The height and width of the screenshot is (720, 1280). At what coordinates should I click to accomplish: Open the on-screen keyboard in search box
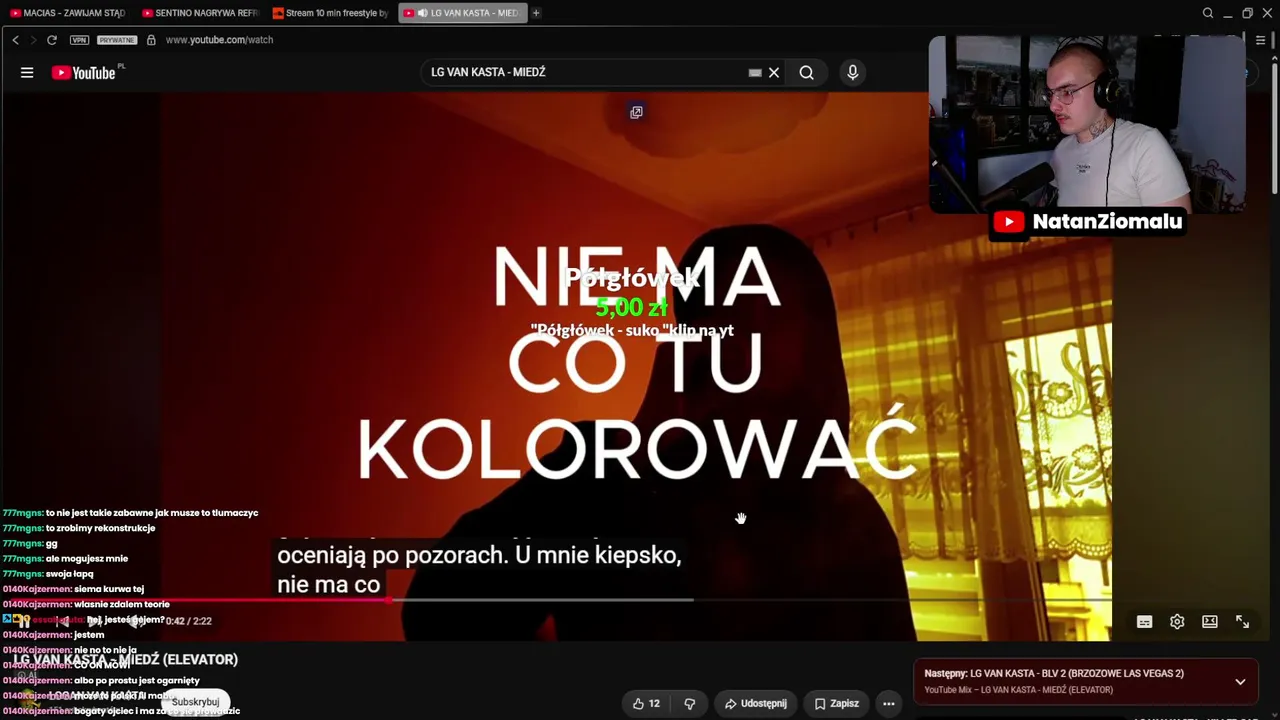coord(755,72)
